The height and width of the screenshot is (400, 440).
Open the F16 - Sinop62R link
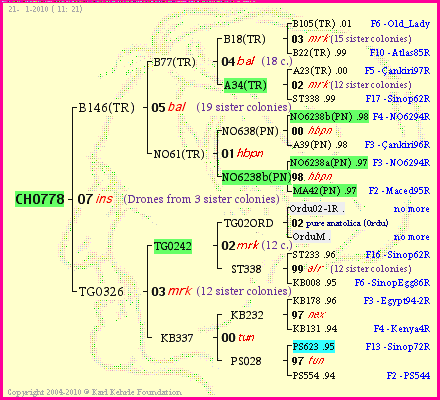pos(398,255)
